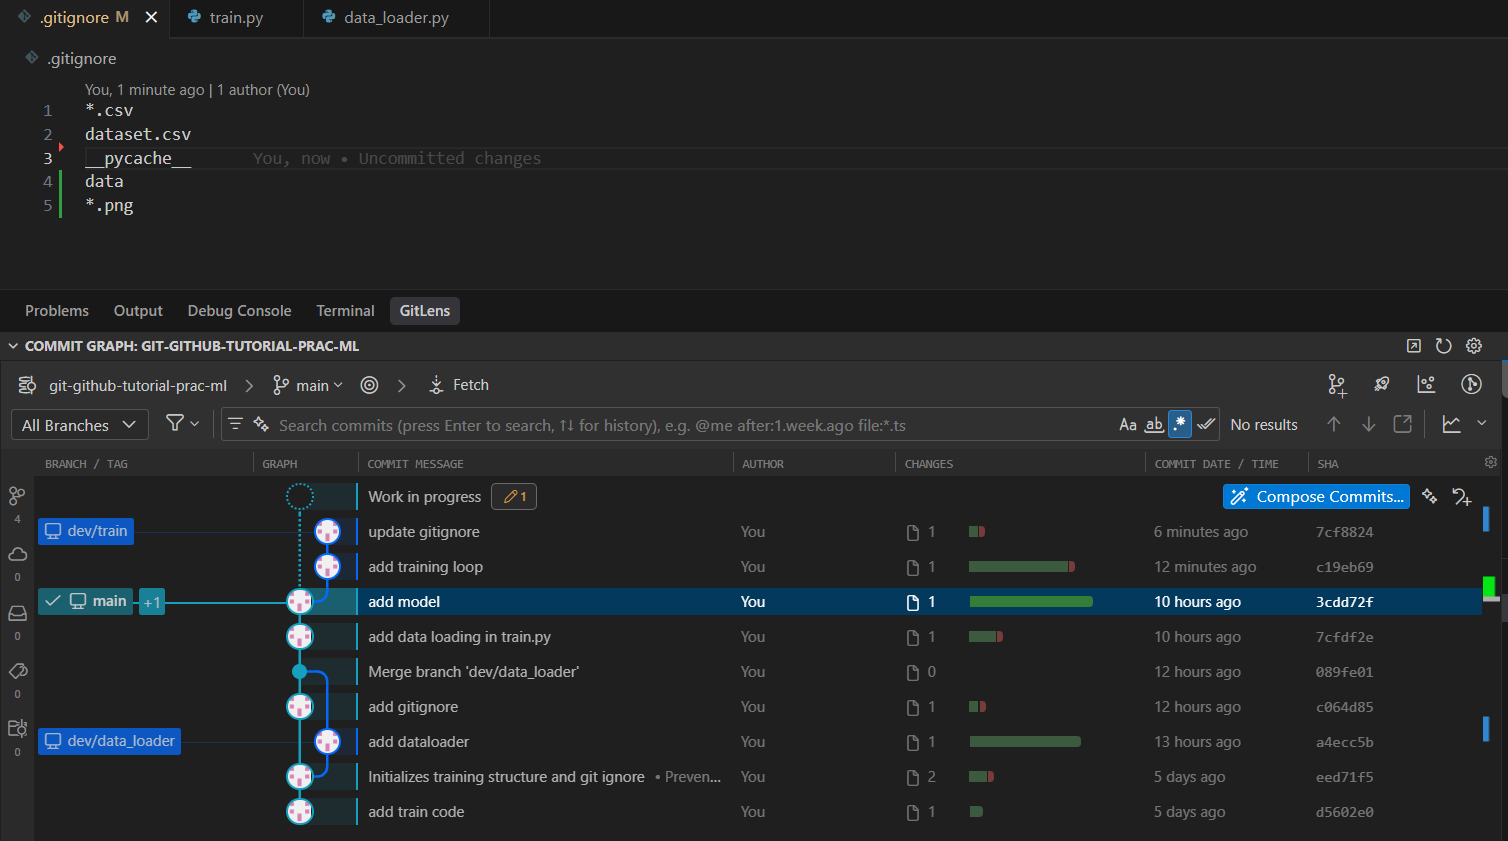The image size is (1508, 841).
Task: Expand the minimap options chevron
Action: point(1483,424)
